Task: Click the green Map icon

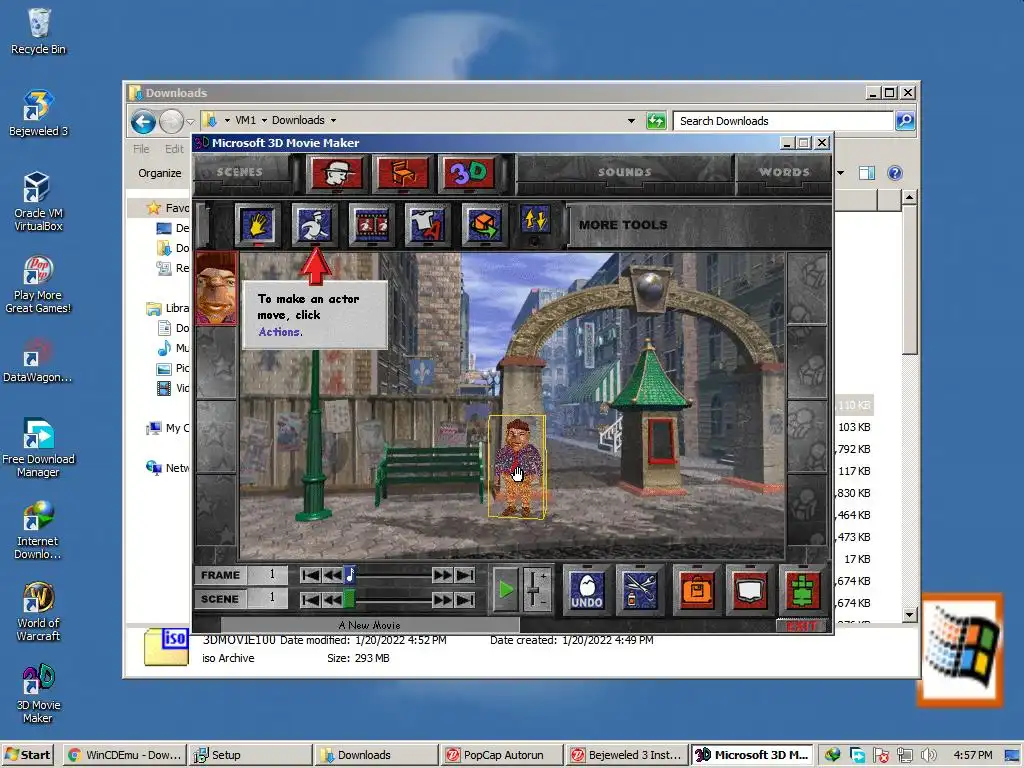Action: tap(803, 590)
